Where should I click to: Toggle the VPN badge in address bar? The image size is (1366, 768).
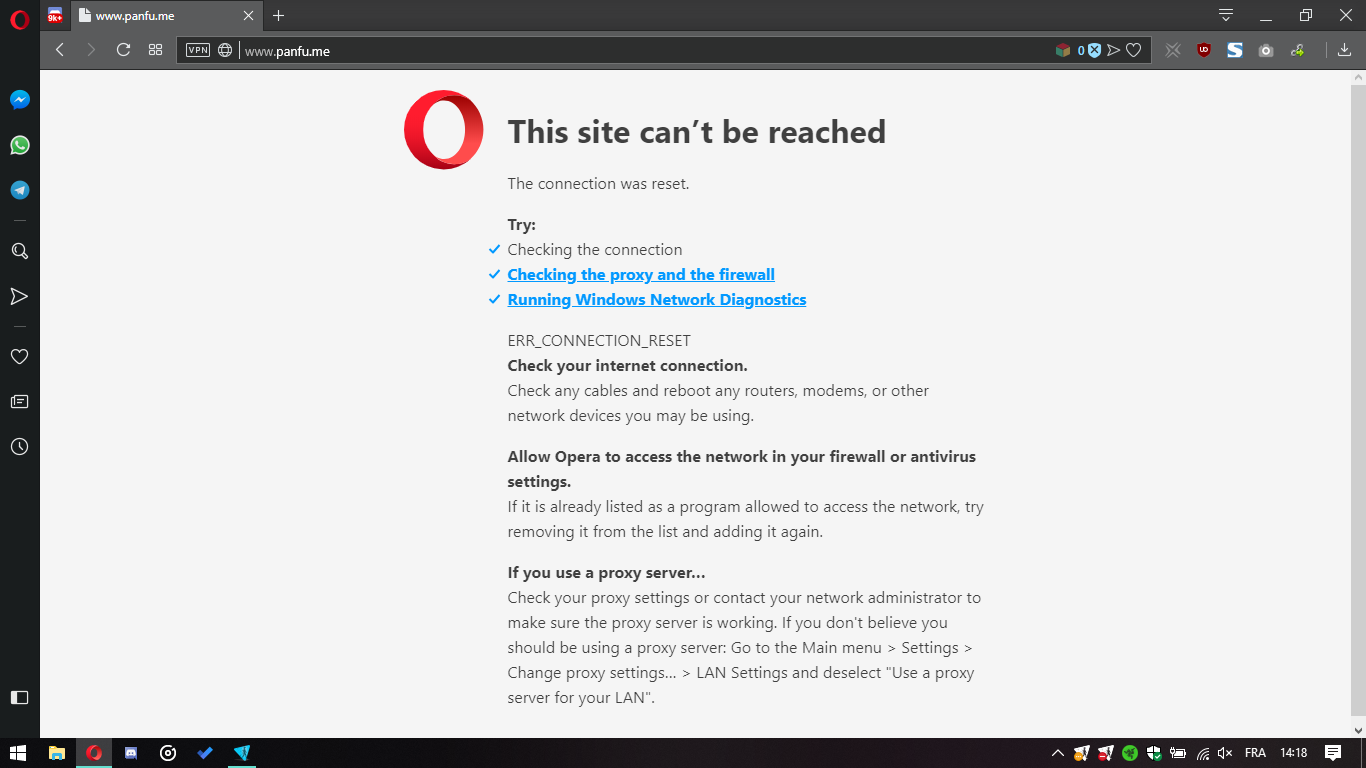(198, 50)
